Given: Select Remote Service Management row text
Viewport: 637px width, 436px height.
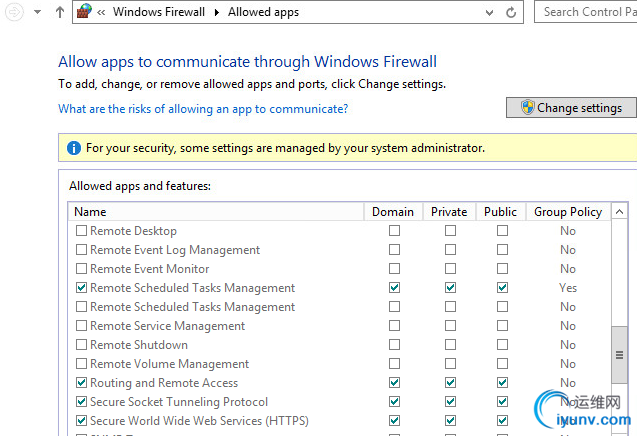Looking at the screenshot, I should [x=167, y=326].
